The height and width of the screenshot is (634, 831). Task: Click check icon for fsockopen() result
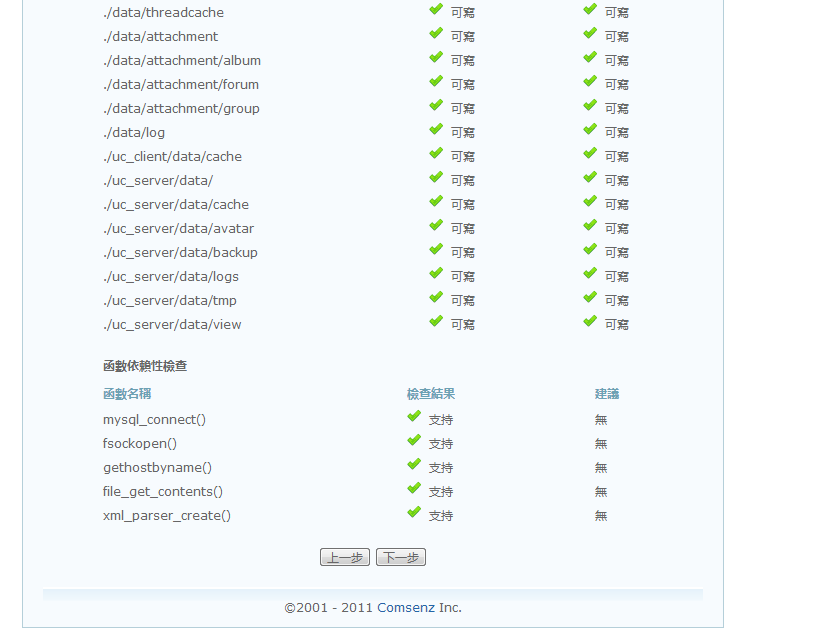414,441
